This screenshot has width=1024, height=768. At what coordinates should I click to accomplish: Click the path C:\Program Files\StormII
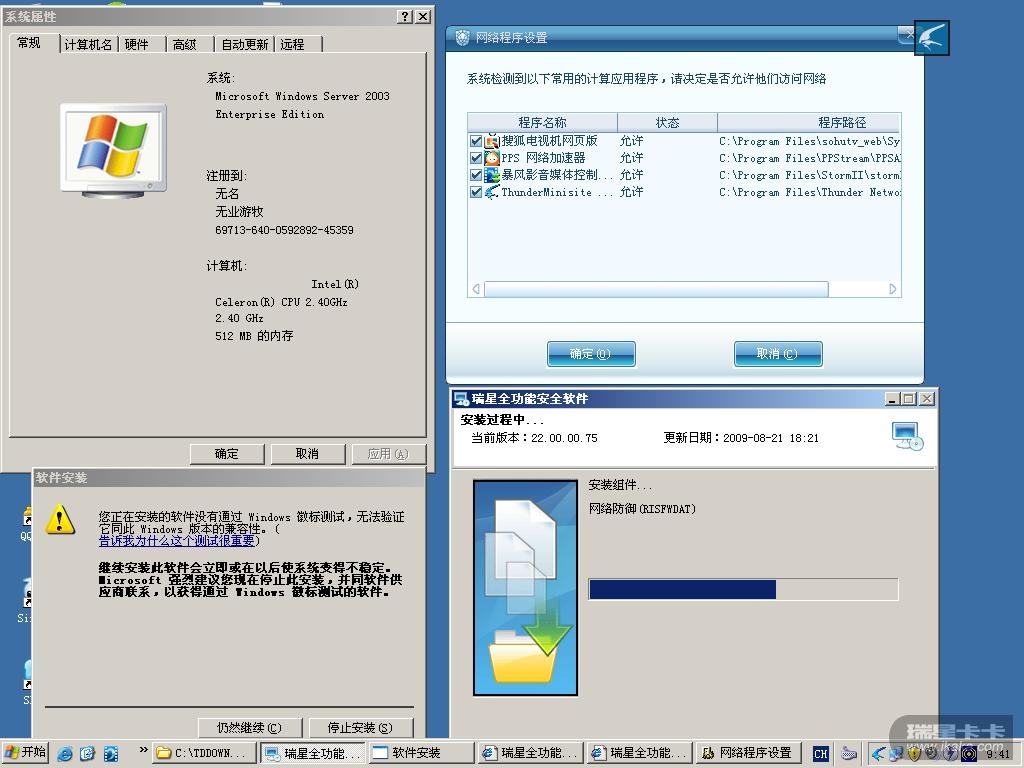coord(810,175)
